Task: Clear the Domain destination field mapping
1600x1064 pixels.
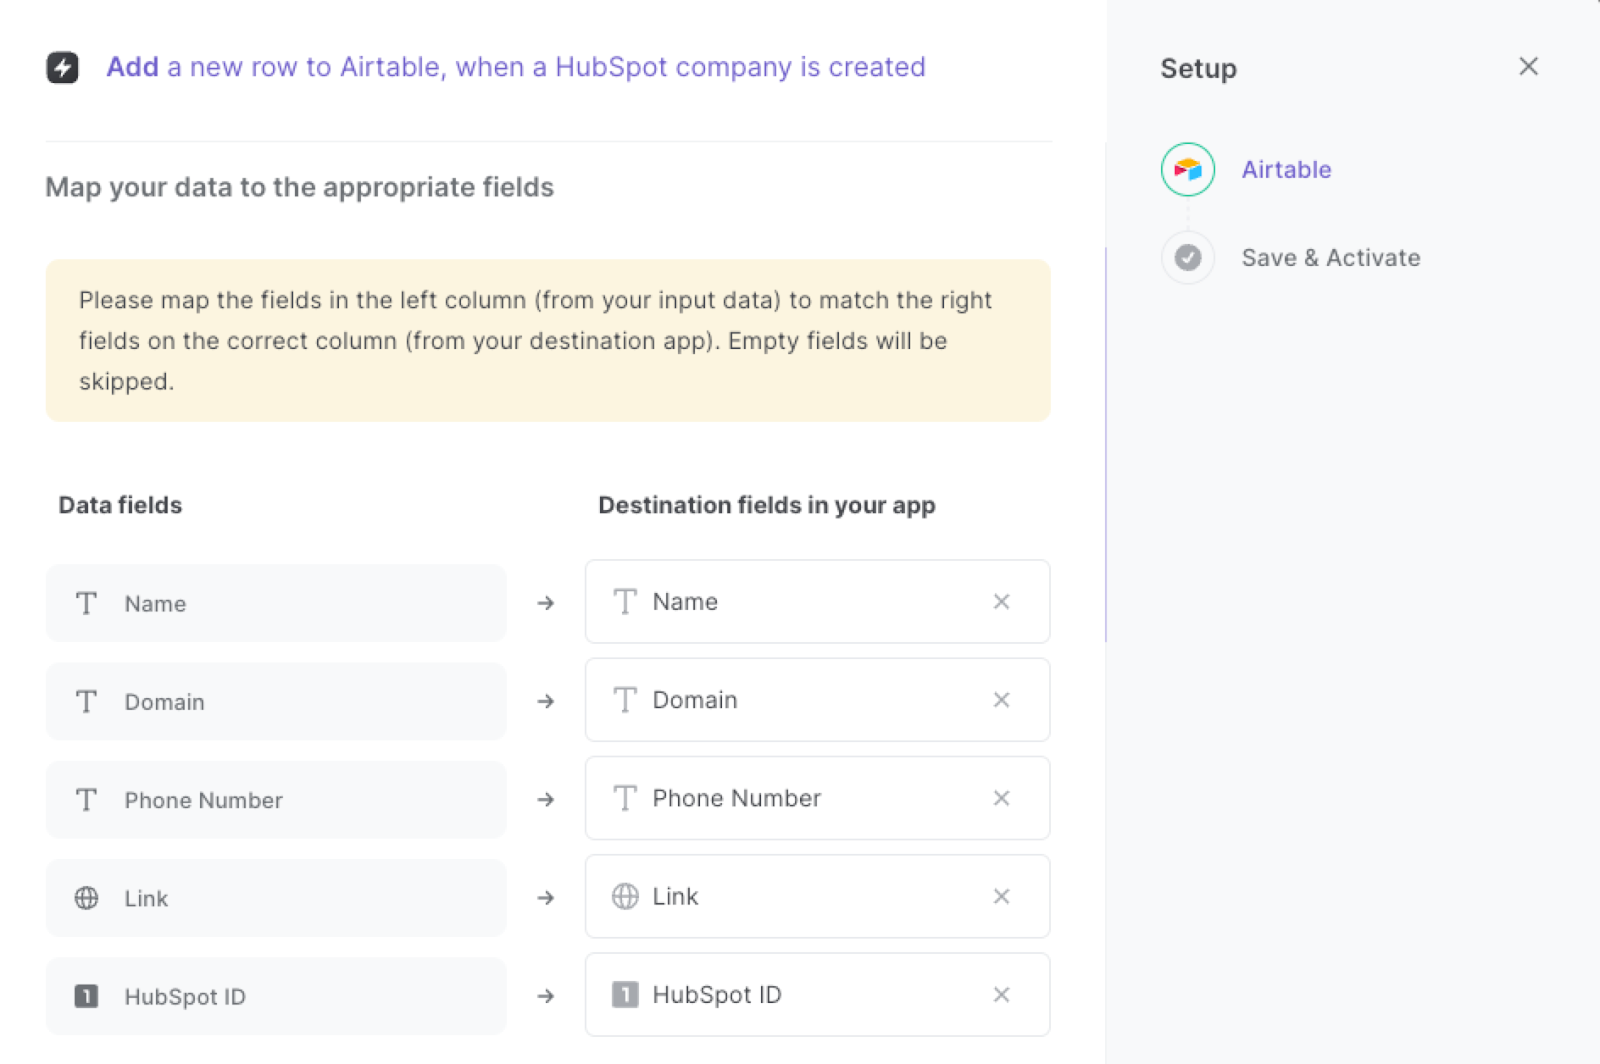Action: (1001, 700)
